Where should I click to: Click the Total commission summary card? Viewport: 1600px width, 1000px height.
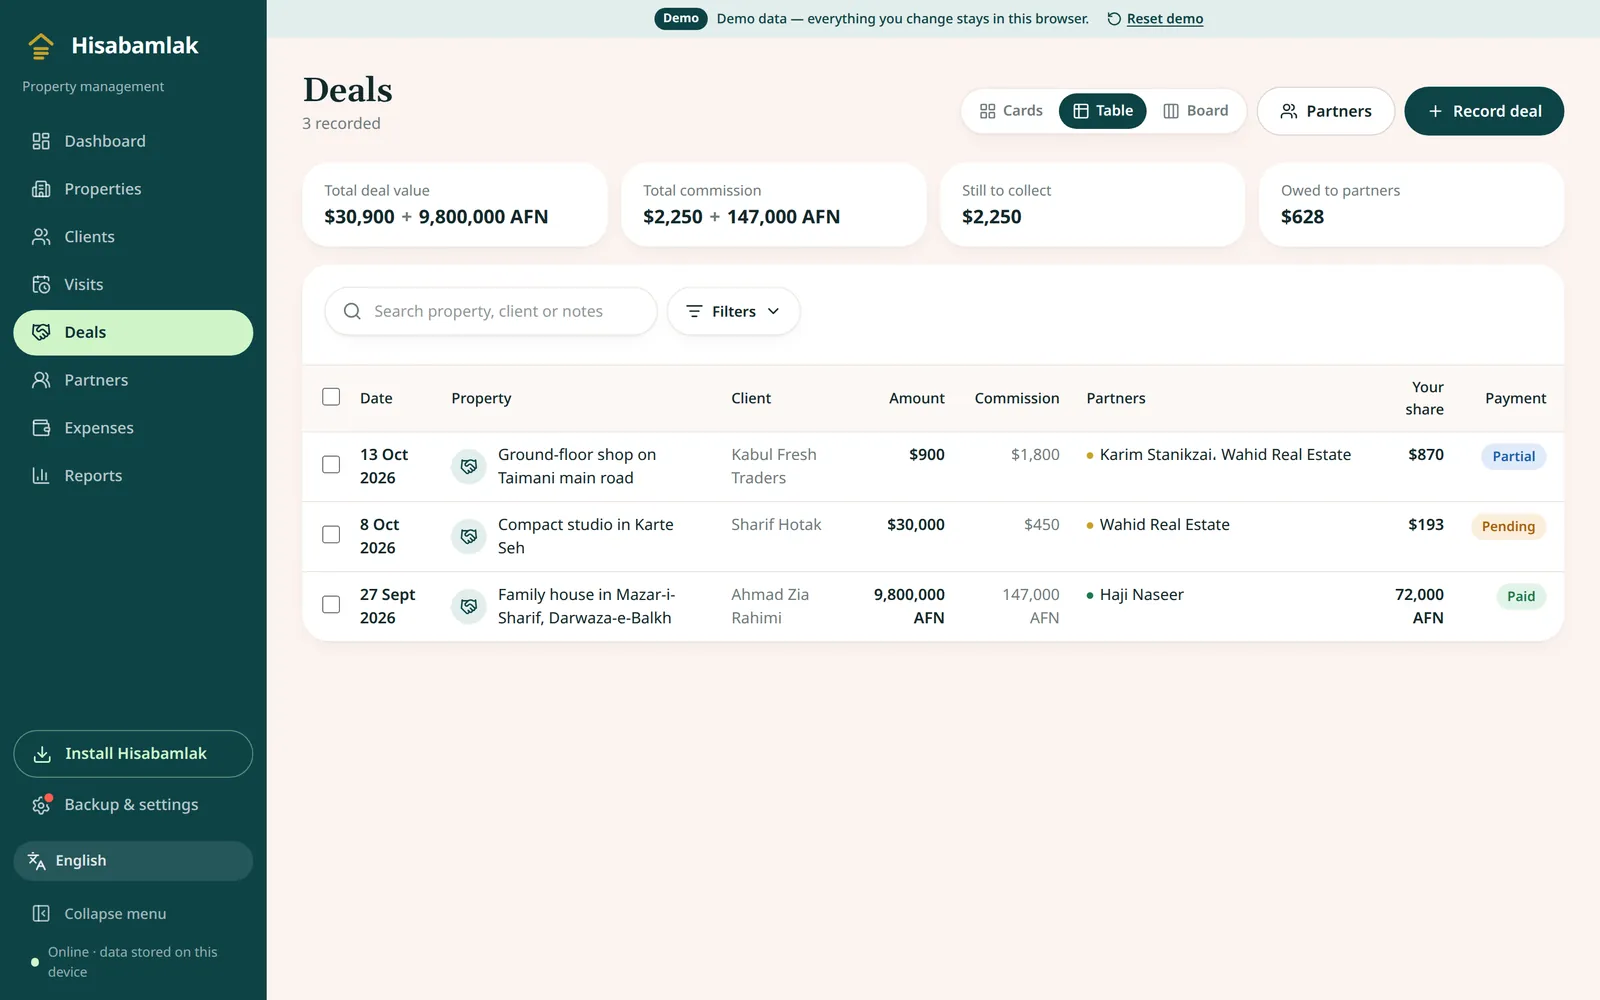(774, 205)
